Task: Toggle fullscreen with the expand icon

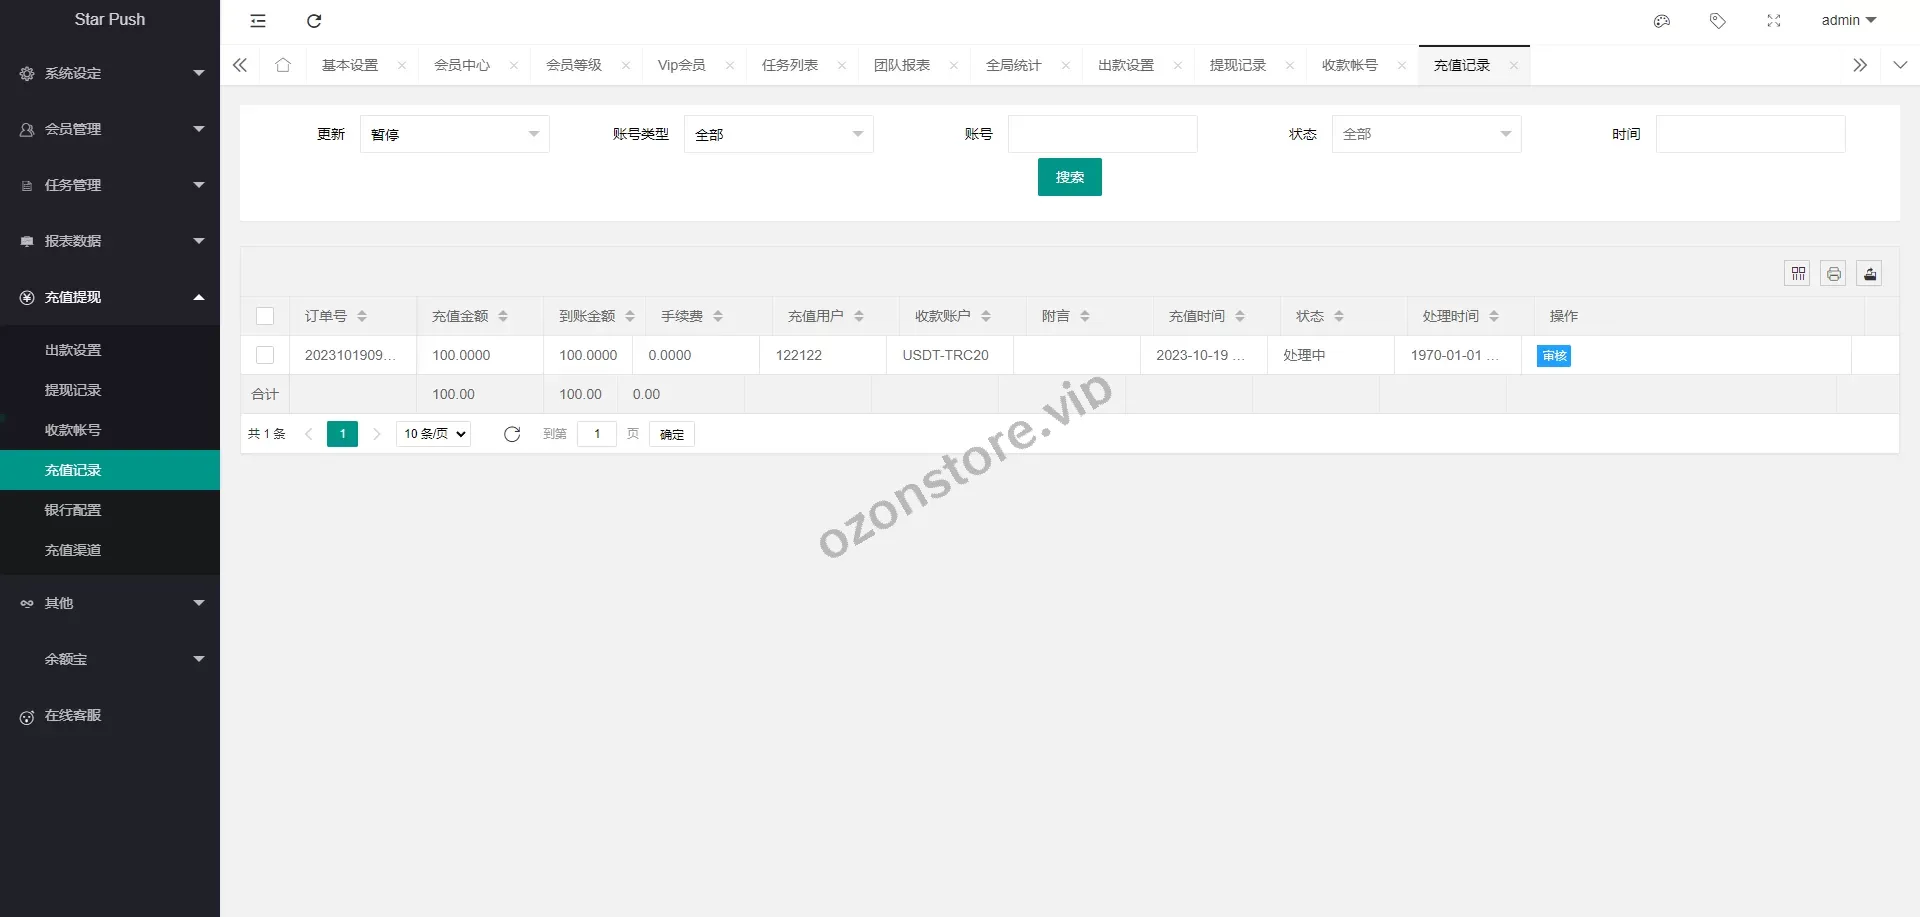Action: (1775, 20)
